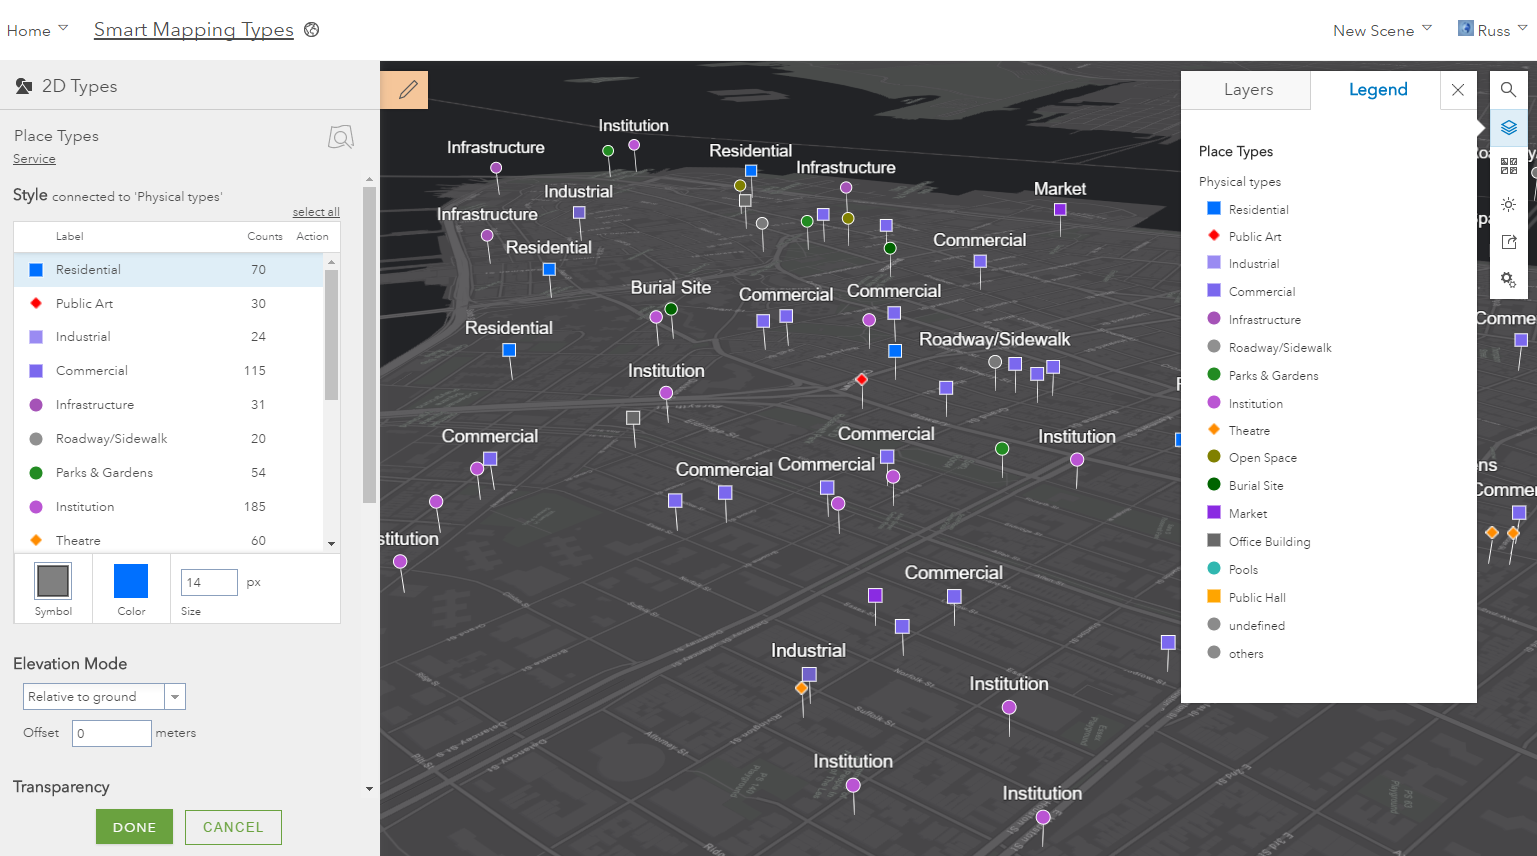The image size is (1537, 856).
Task: Click the "undefined" legend entry
Action: tap(1256, 626)
